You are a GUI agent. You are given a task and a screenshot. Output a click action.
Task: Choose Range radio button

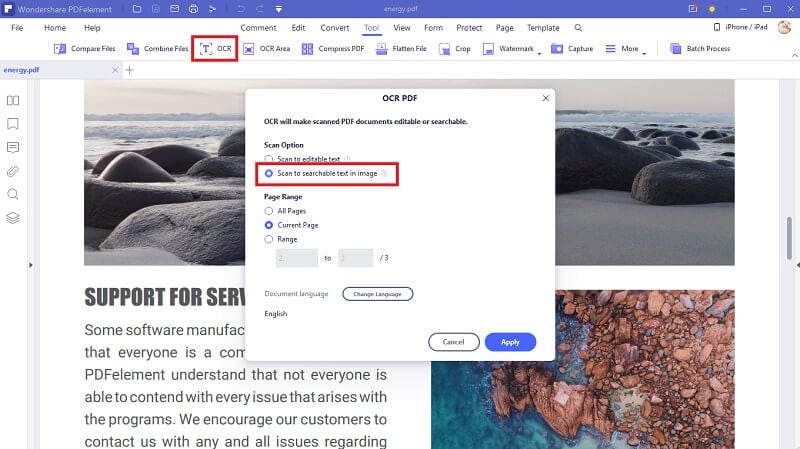(x=269, y=239)
